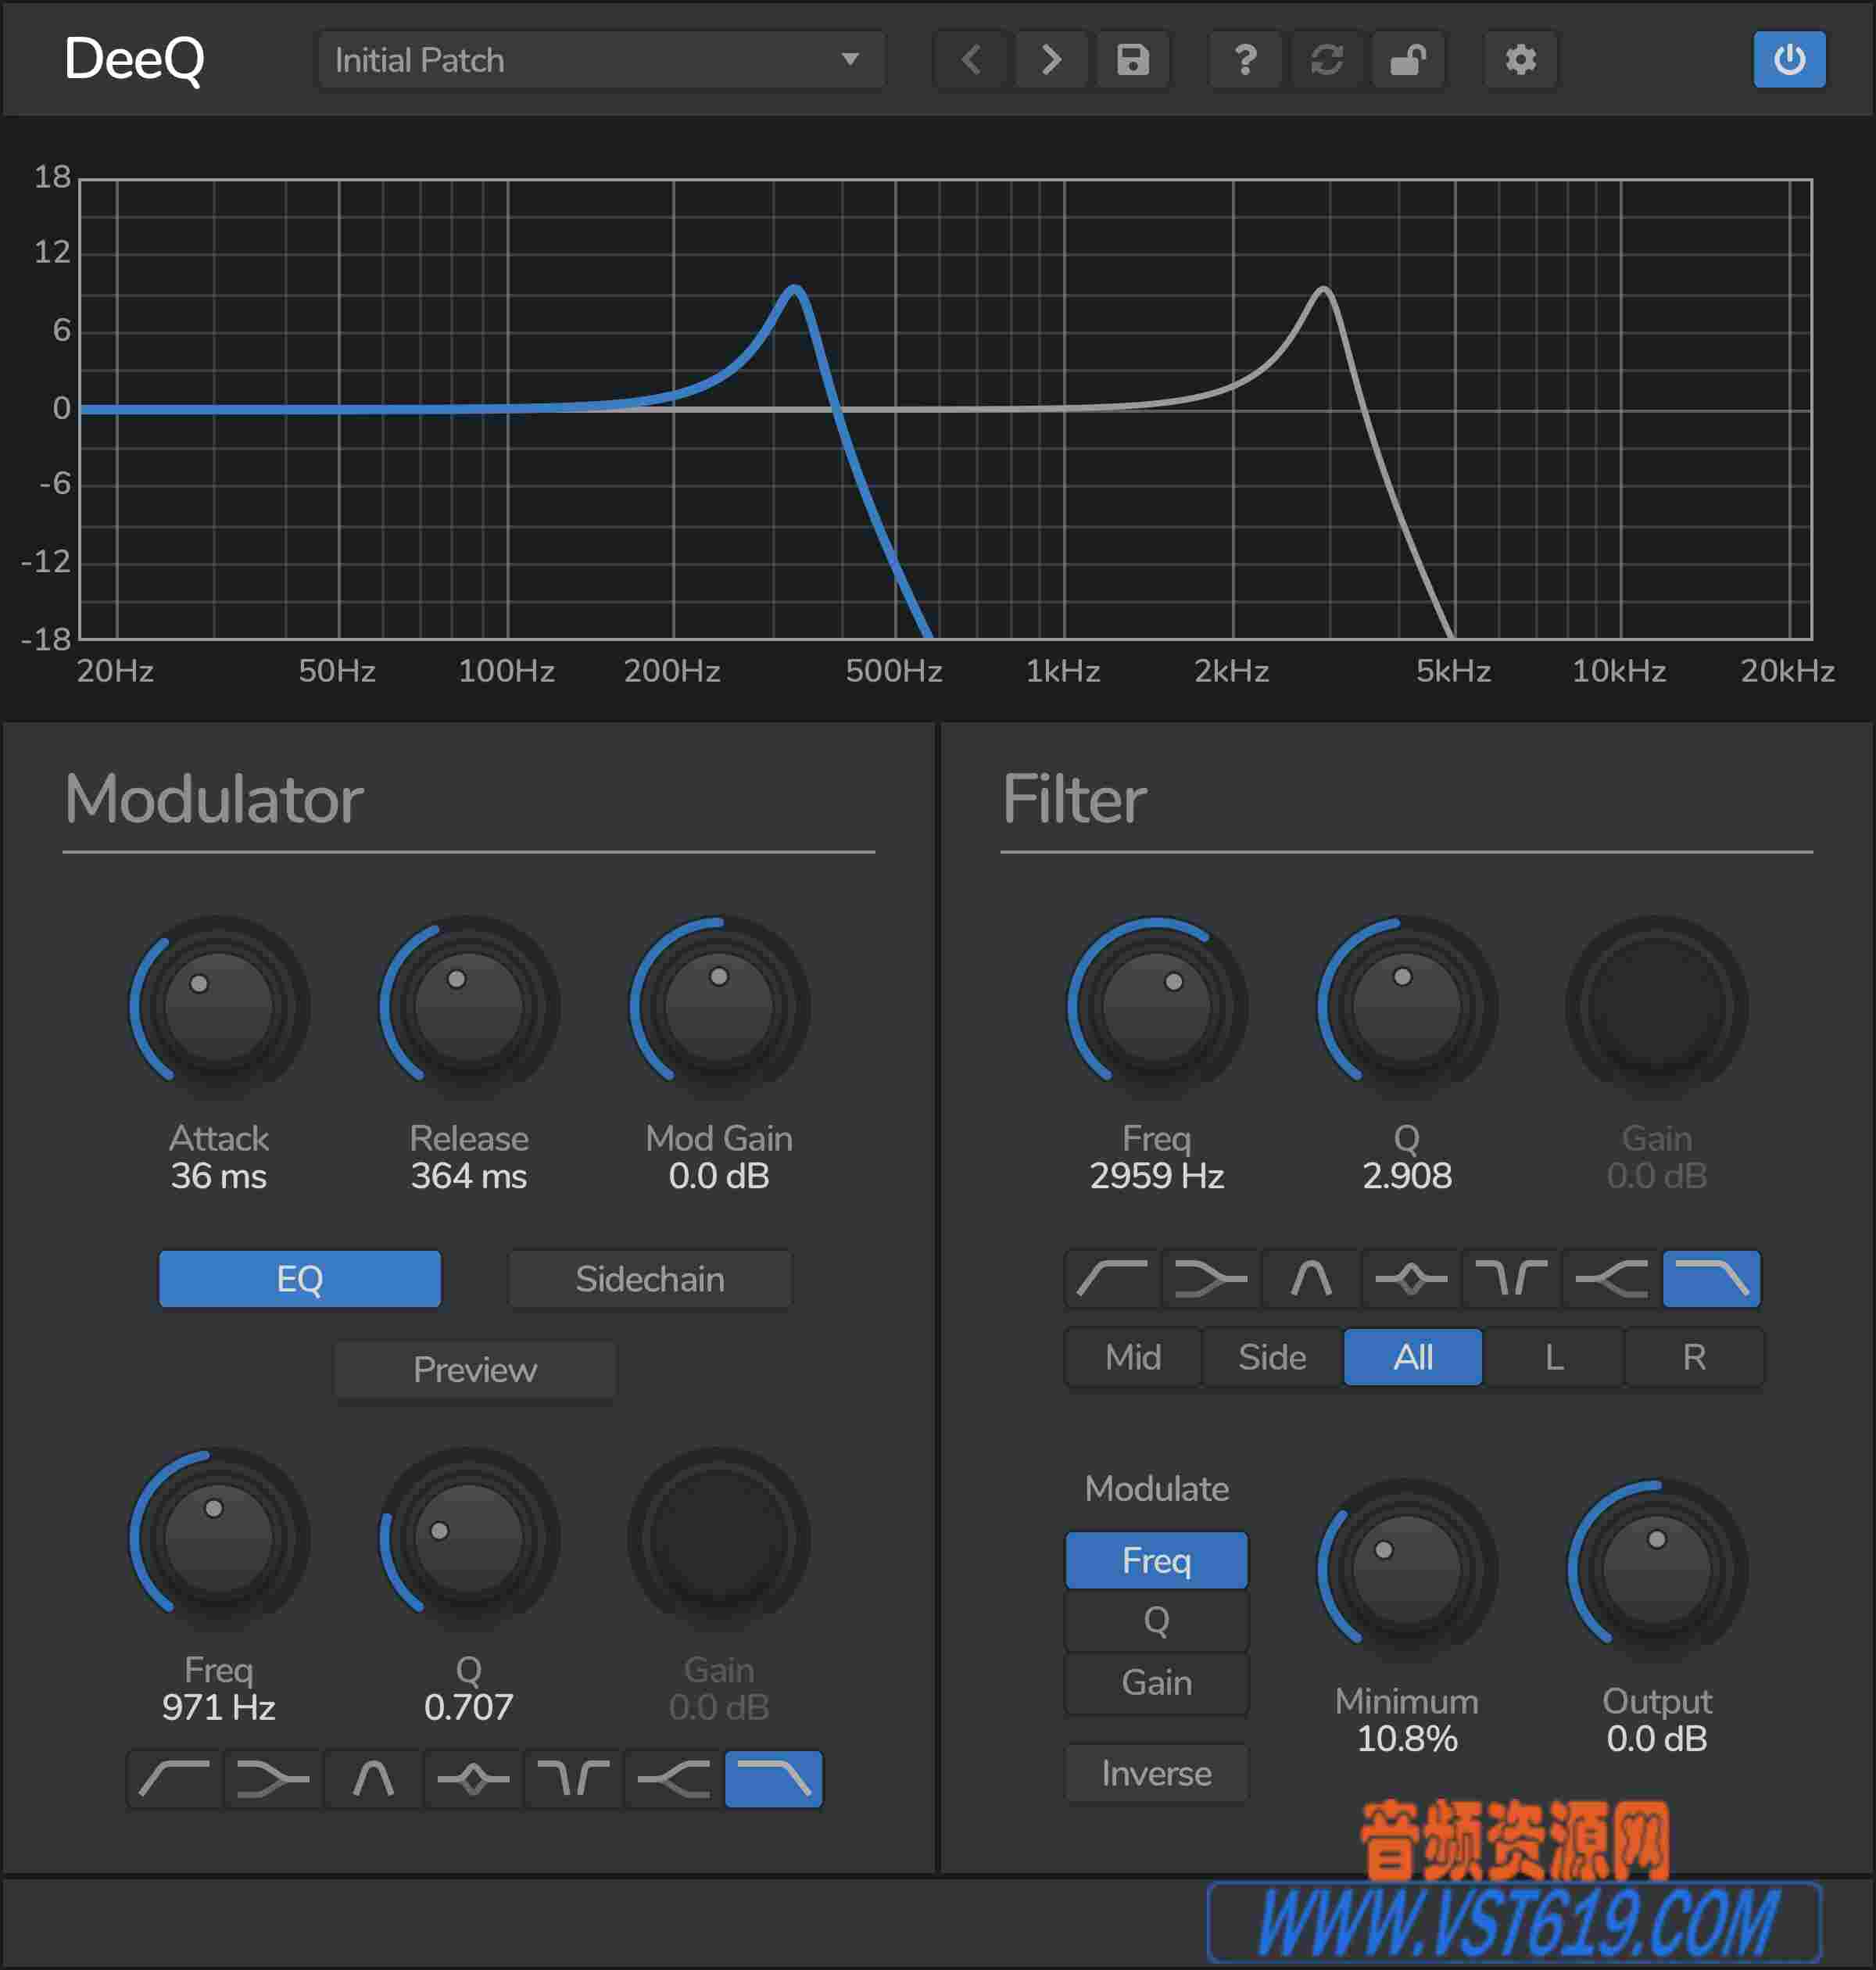The image size is (1876, 1970).
Task: Set channel mode to L
Action: click(x=1554, y=1357)
